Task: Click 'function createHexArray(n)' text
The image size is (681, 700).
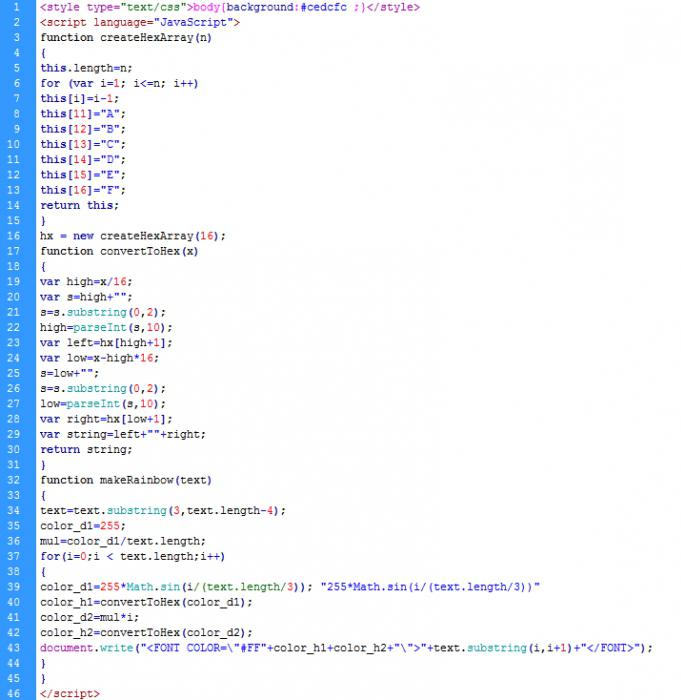Action: (125, 38)
